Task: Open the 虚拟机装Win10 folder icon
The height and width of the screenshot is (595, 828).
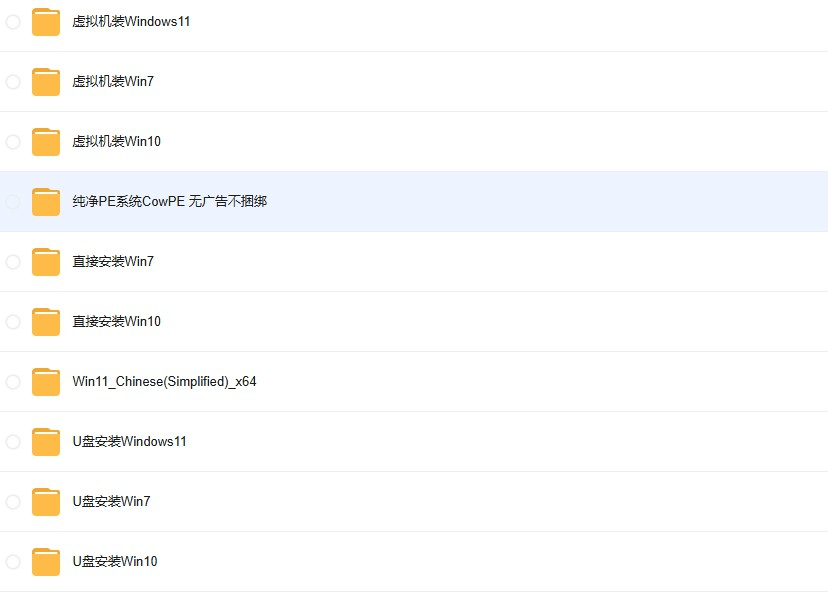Action: [46, 142]
